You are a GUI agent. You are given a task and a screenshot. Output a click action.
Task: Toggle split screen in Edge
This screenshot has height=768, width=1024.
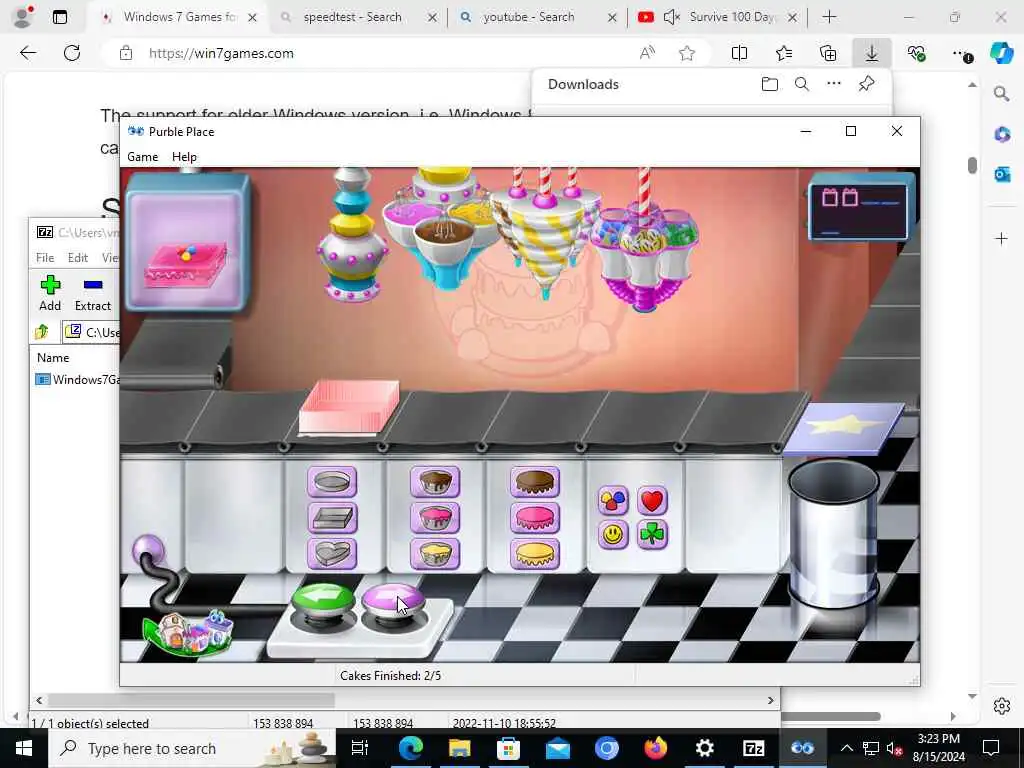point(739,54)
